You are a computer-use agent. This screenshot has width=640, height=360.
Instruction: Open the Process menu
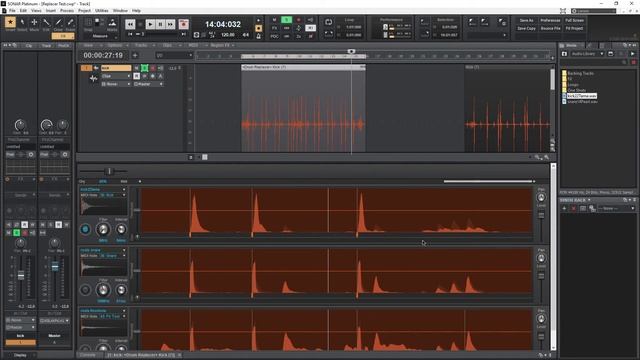67,11
